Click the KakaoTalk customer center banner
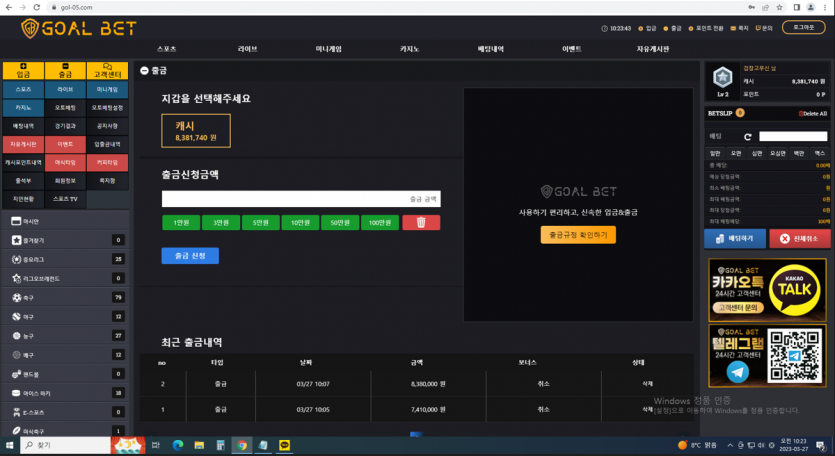This screenshot has height=456, width=835. tap(768, 288)
